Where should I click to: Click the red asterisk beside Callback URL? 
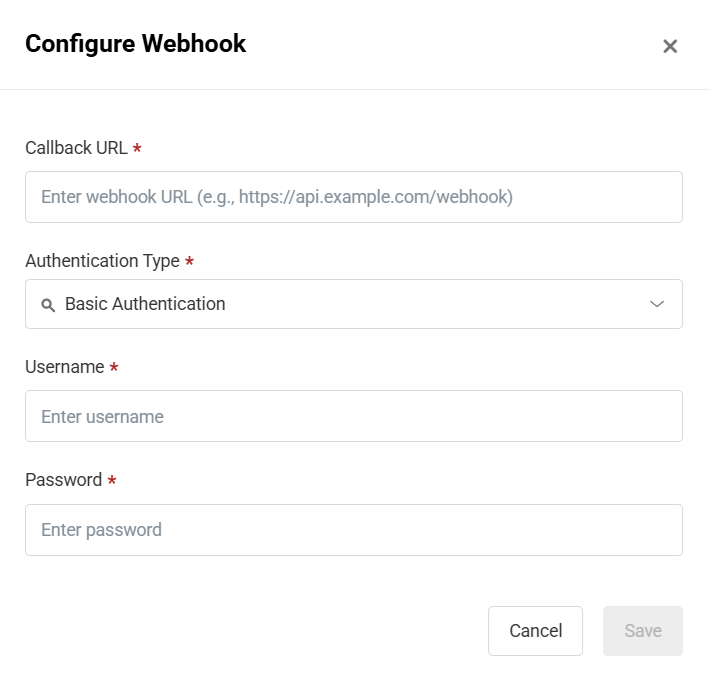pyautogui.click(x=137, y=148)
